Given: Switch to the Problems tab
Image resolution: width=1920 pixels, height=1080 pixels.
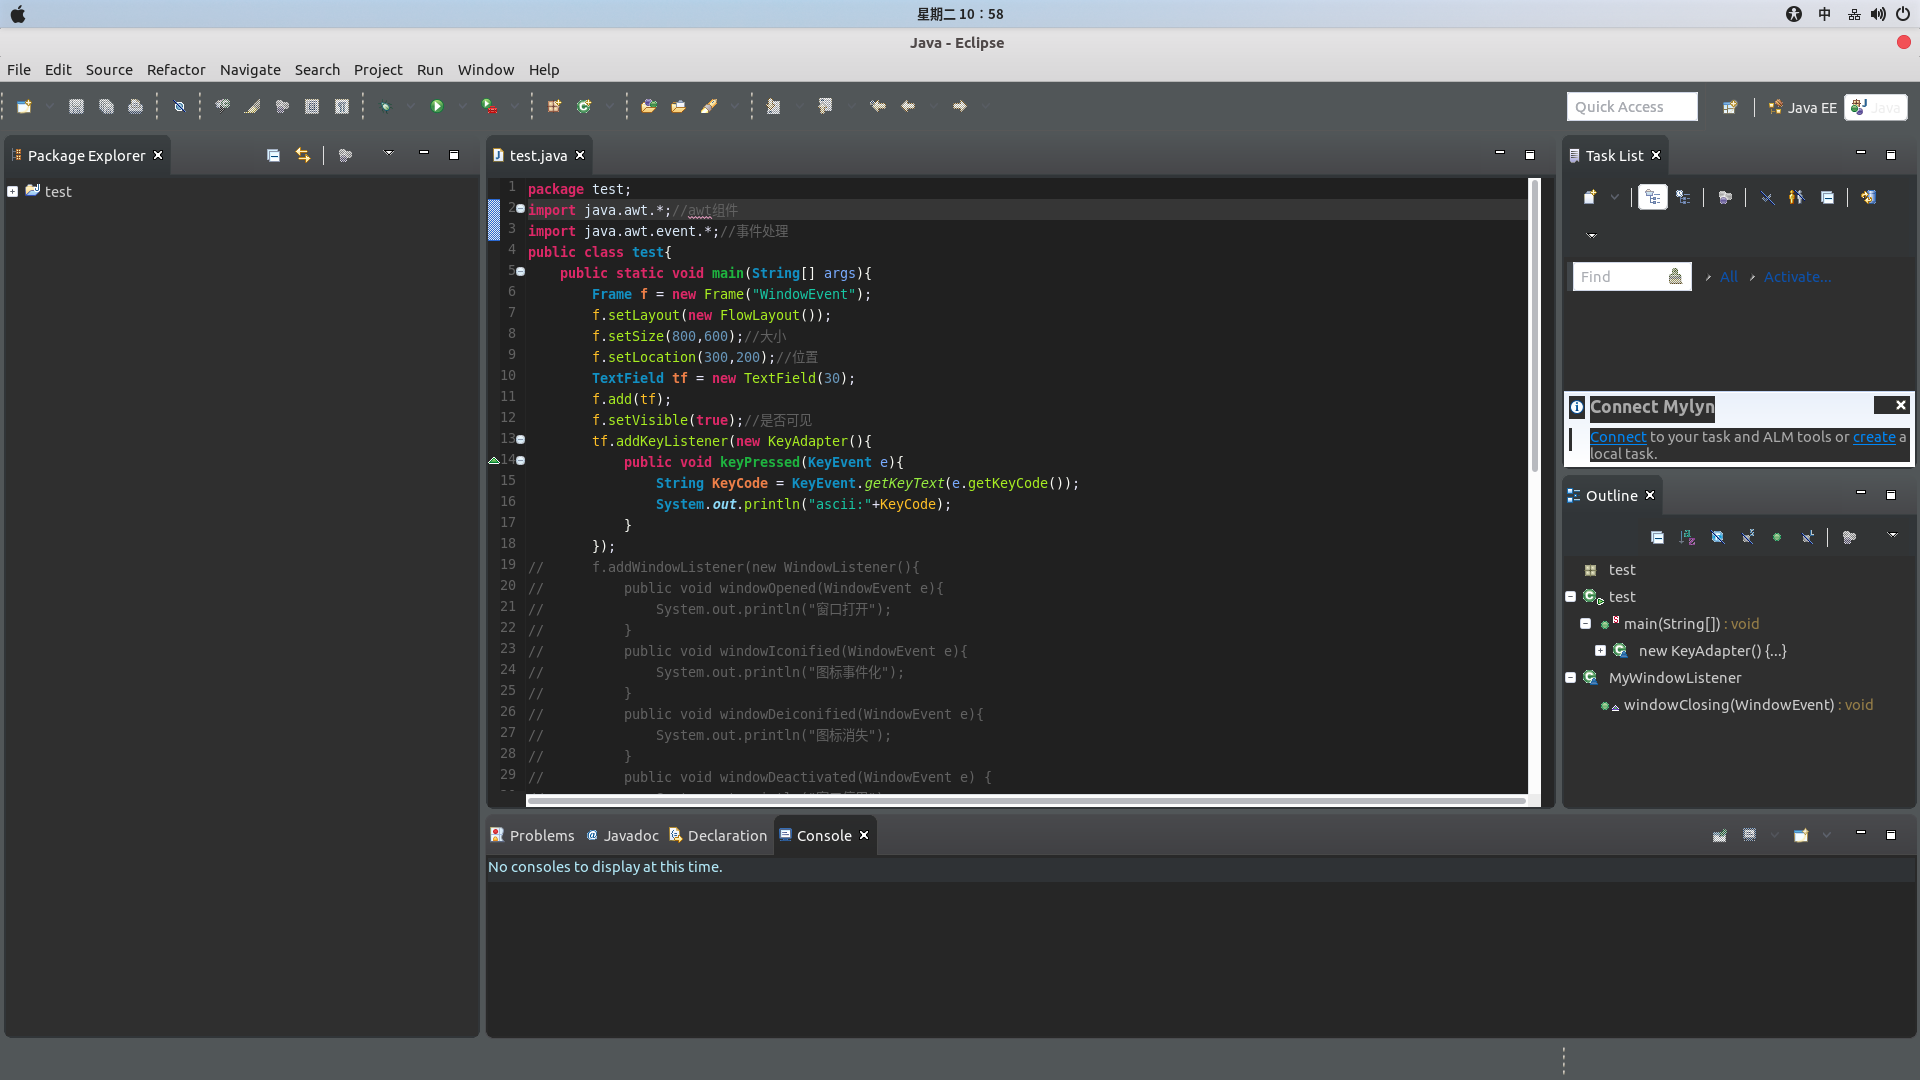Looking at the screenshot, I should coord(533,835).
